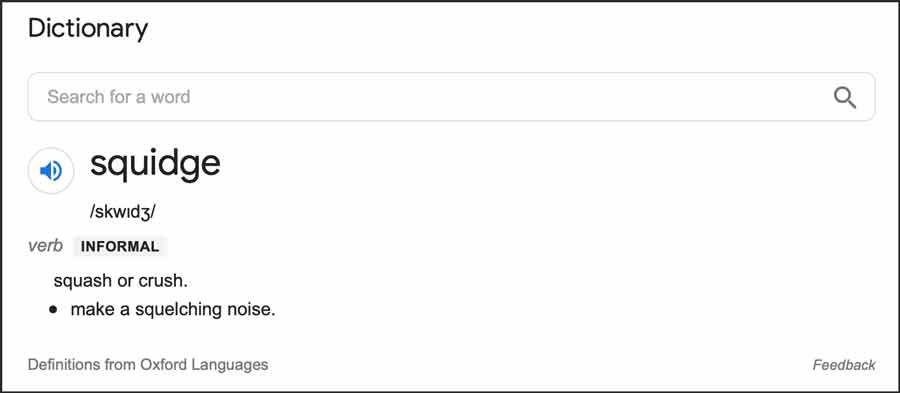Click the Dictionary heading

88,28
